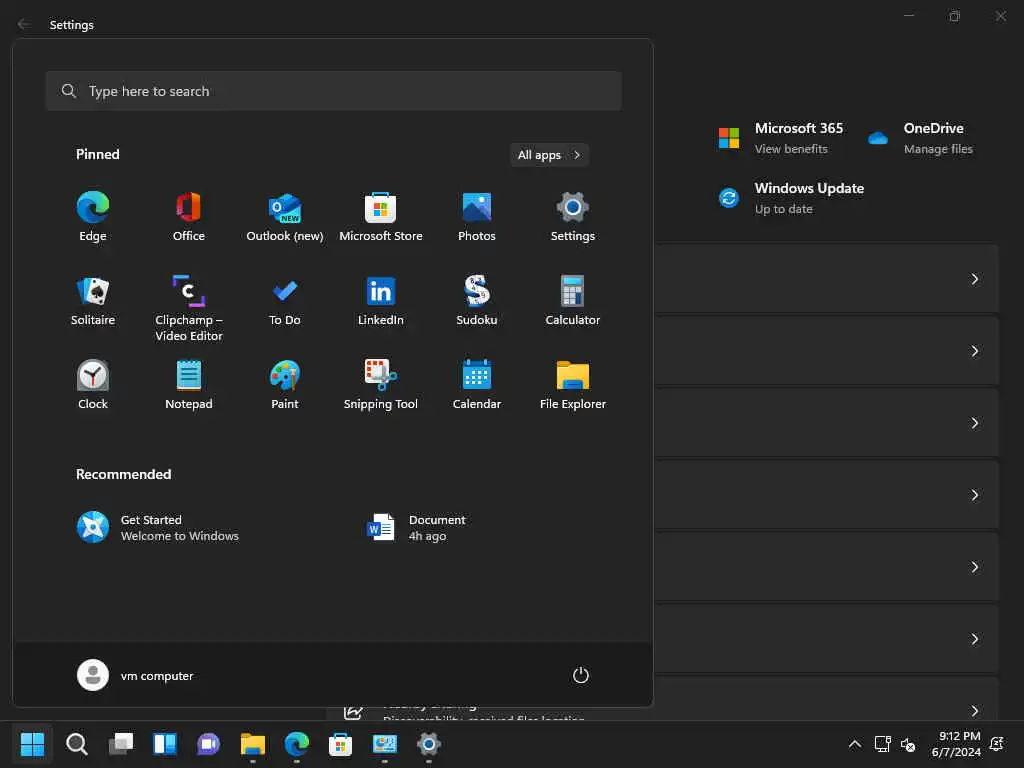
Task: Open the recommended Get Started item
Action: pyautogui.click(x=157, y=528)
